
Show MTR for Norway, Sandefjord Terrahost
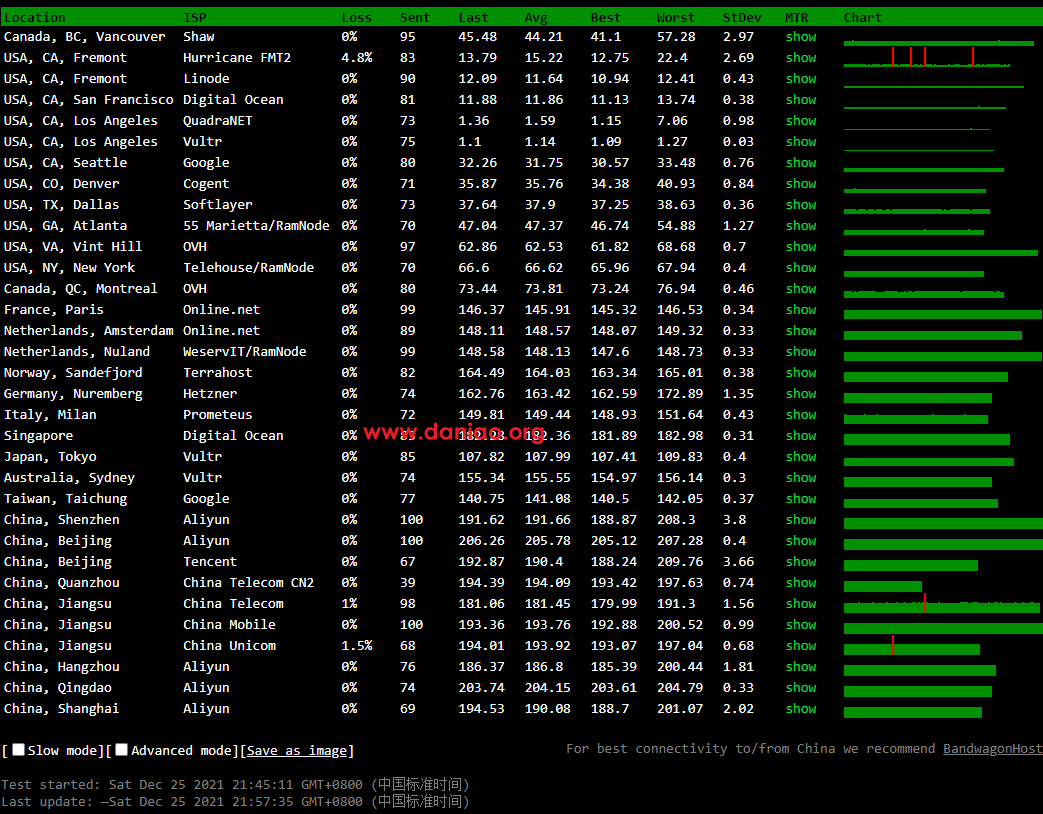(x=801, y=372)
